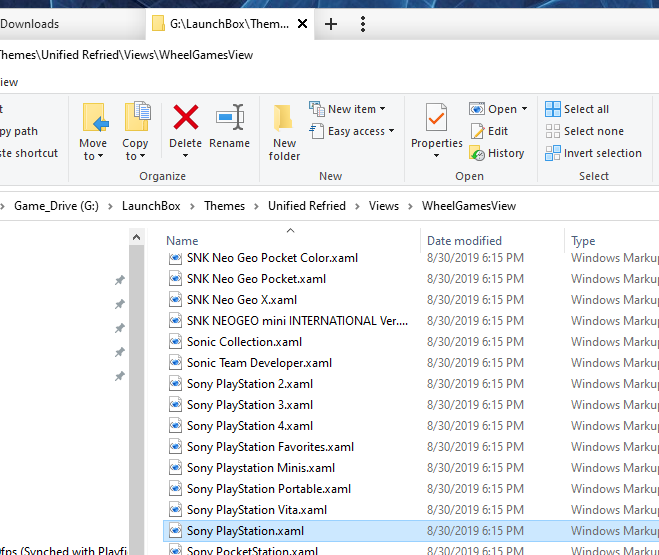Open a new tab with plus button
659x555 pixels.
pyautogui.click(x=331, y=24)
